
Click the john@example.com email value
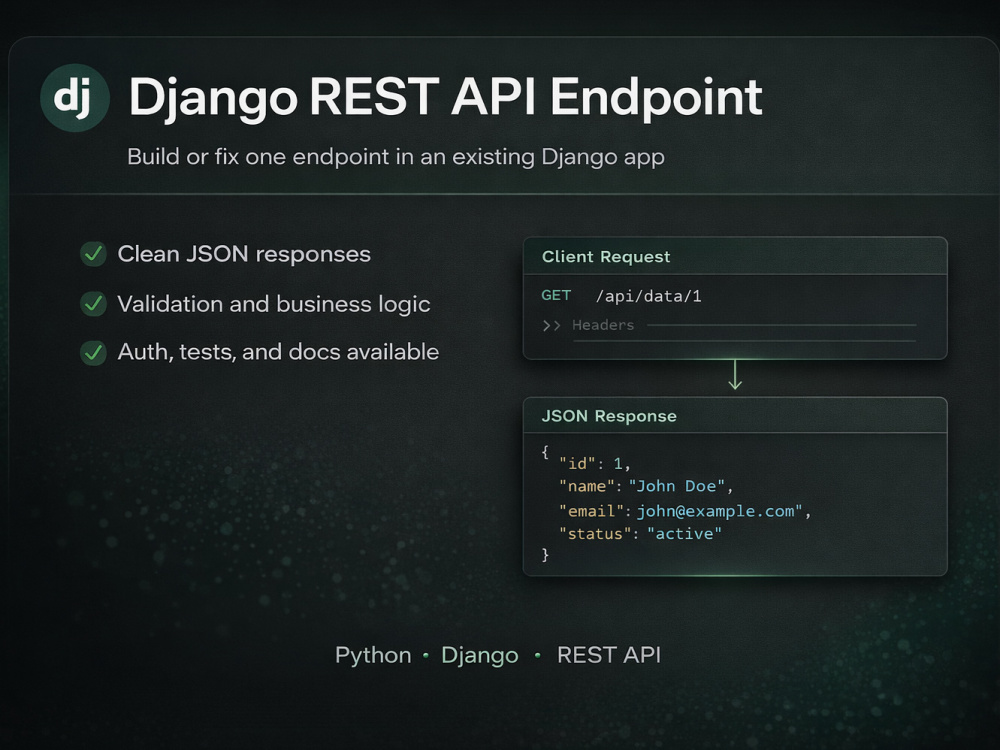(x=719, y=511)
